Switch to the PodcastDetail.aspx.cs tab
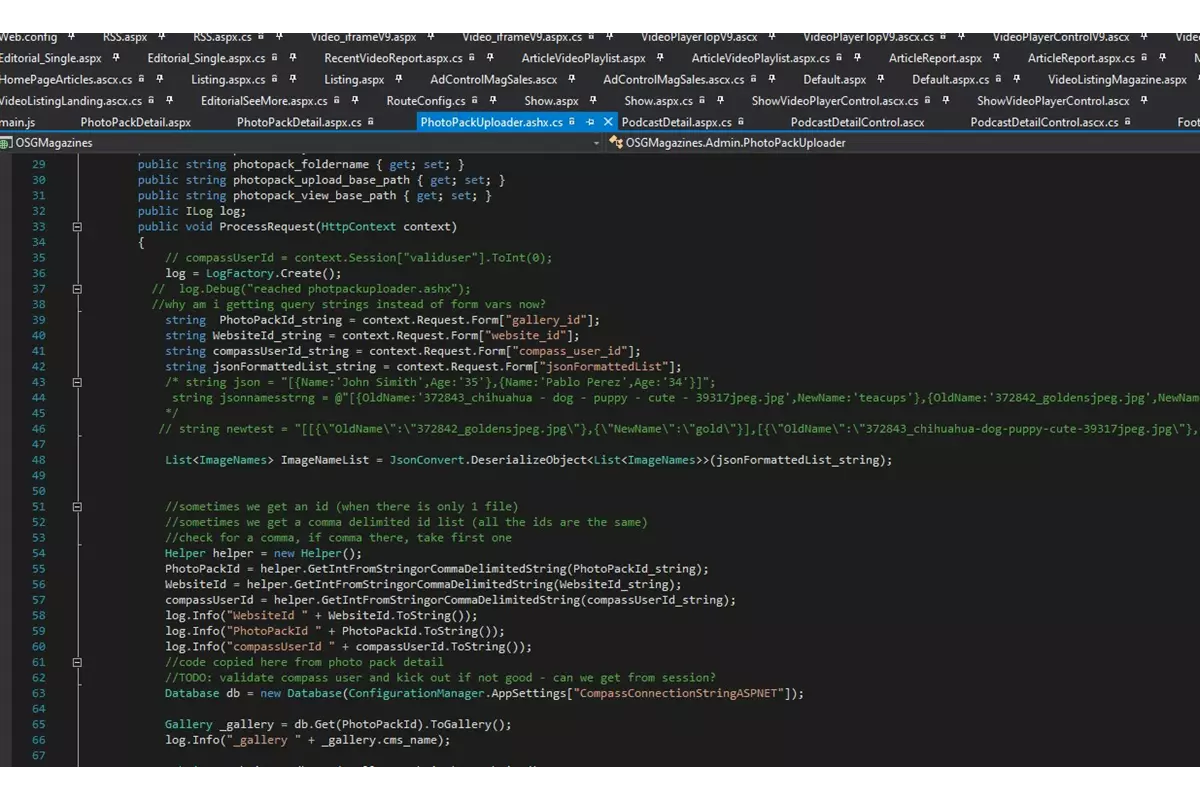Viewport: 1200px width, 800px height. click(x=676, y=122)
